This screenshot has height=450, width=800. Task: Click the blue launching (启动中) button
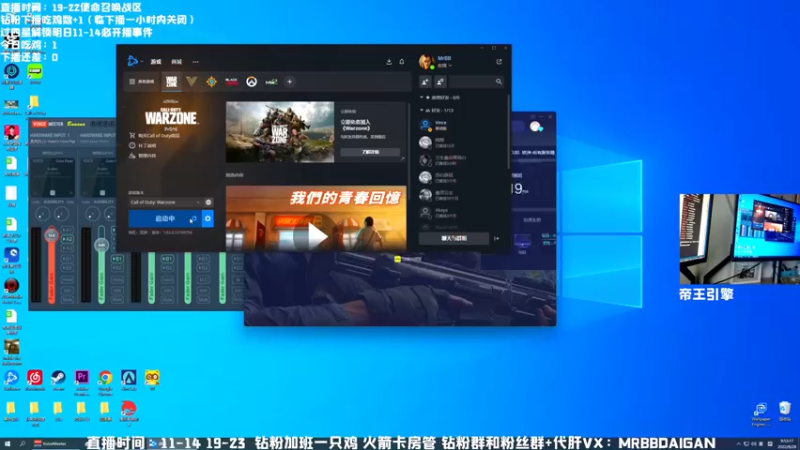164,219
